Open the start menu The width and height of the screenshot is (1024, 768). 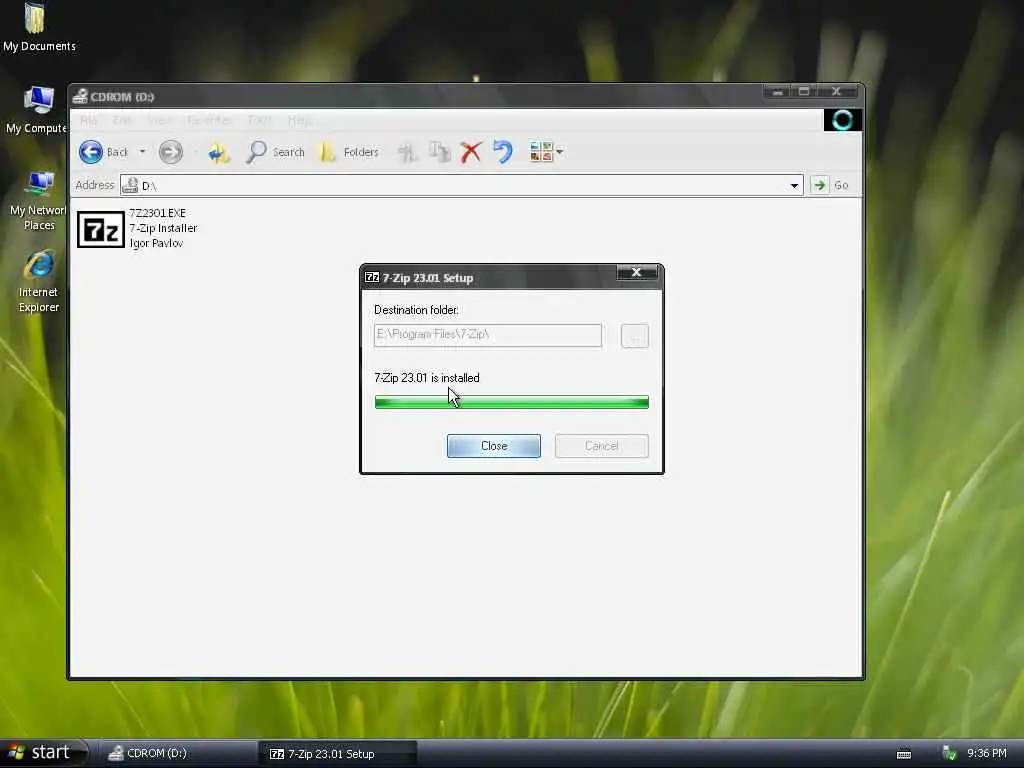click(x=43, y=753)
